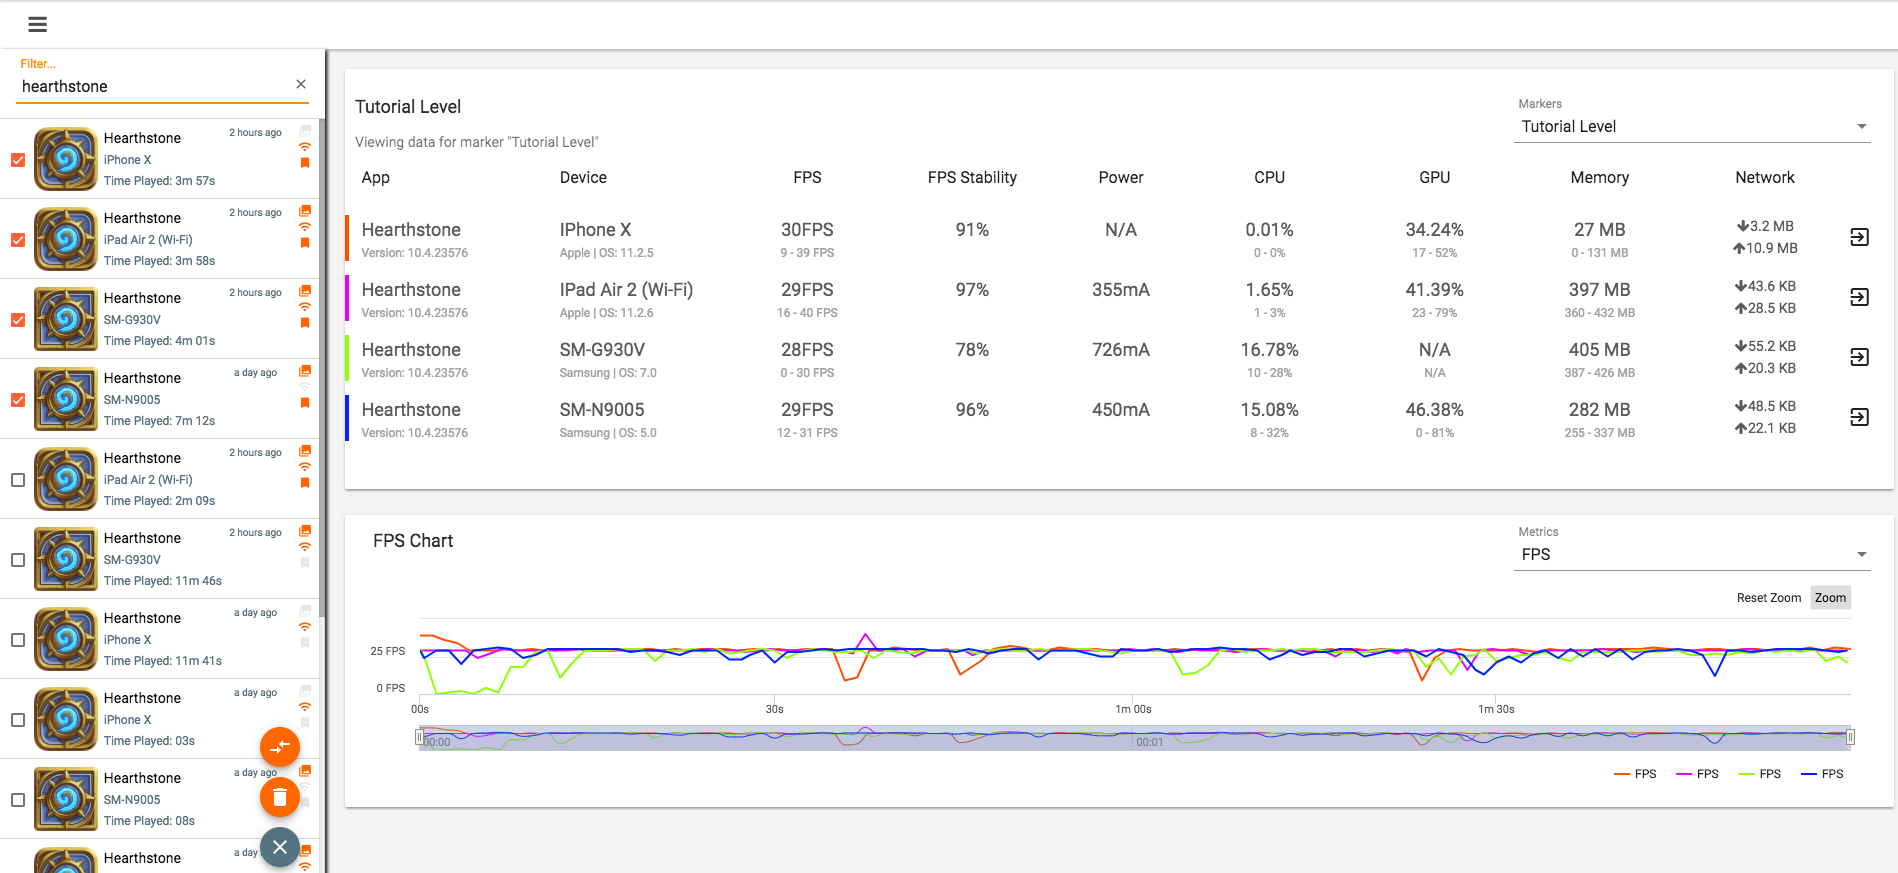Viewport: 1898px width, 873px height.
Task: Clear the hearthstone filter text
Action: pyautogui.click(x=301, y=84)
